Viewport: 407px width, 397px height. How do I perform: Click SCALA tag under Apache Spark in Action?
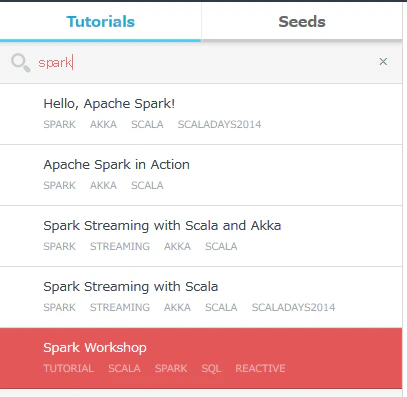[x=147, y=185]
